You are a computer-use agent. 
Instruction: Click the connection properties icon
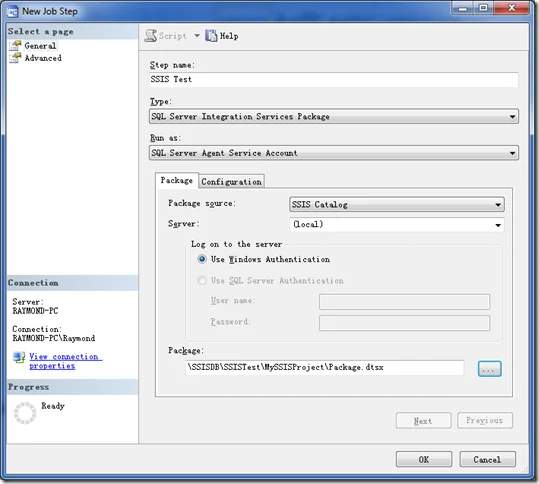[19, 357]
